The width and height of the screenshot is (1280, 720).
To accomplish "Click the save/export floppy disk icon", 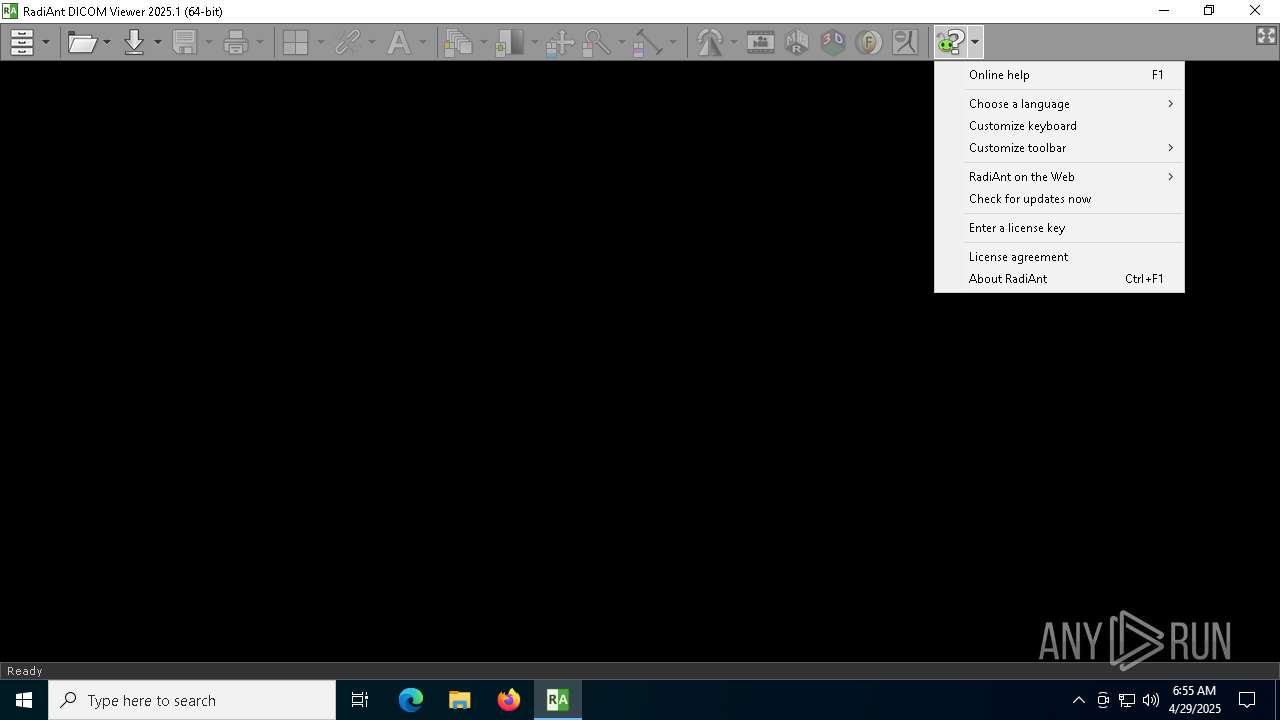I will click(x=185, y=42).
